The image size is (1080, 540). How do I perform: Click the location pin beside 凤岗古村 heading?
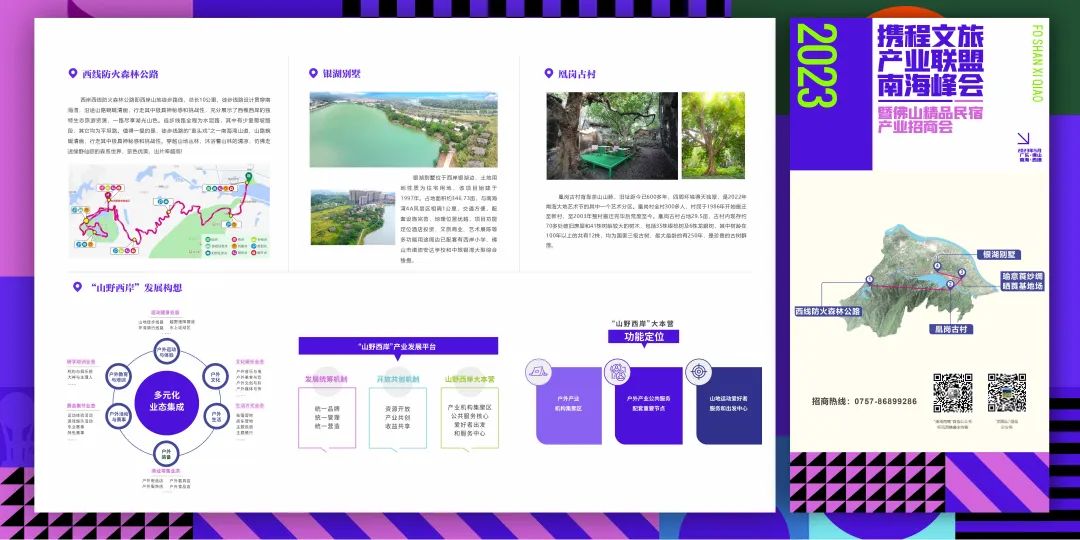point(549,73)
